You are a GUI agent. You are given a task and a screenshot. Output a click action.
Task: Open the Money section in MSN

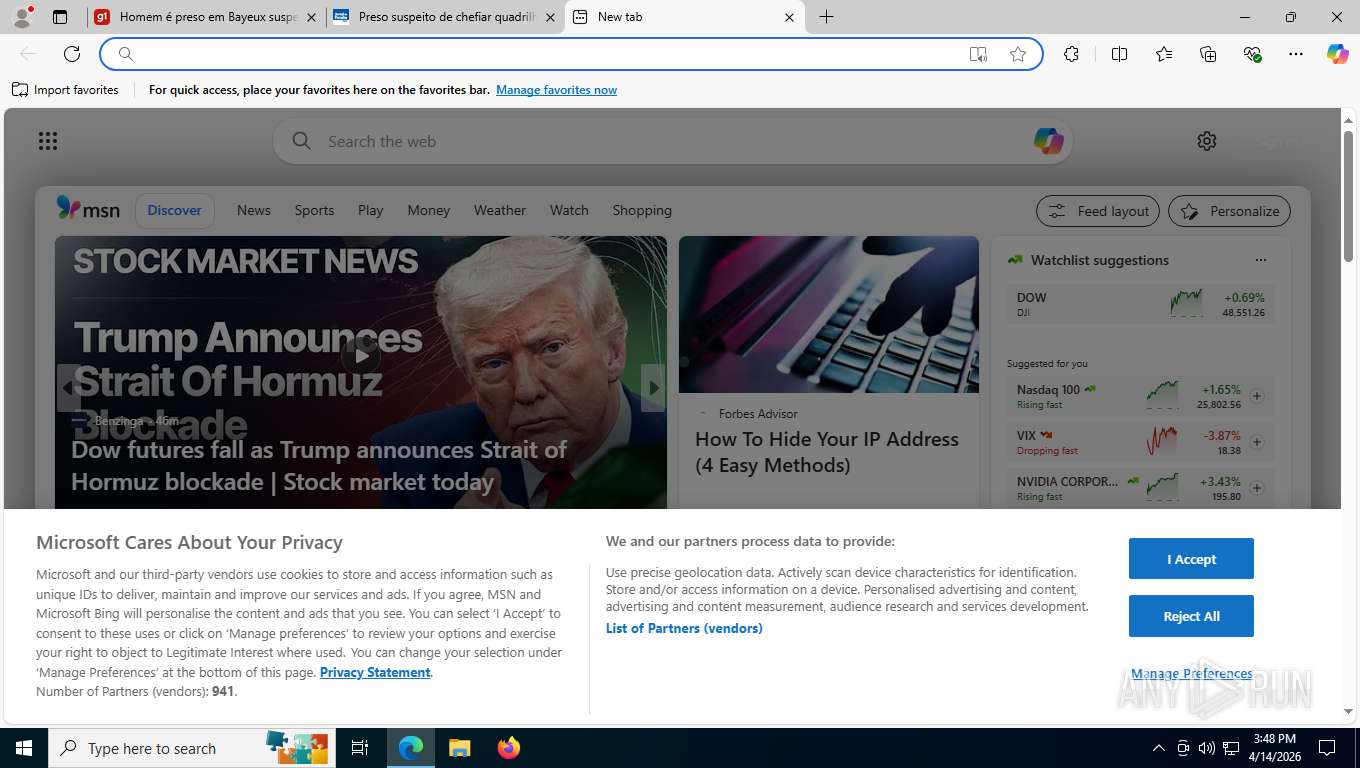[428, 210]
